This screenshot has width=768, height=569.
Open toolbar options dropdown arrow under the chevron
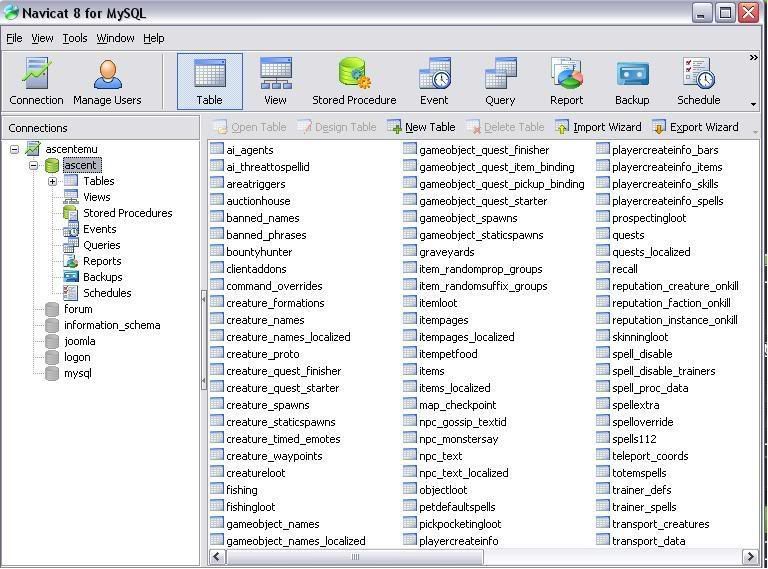pyautogui.click(x=753, y=104)
